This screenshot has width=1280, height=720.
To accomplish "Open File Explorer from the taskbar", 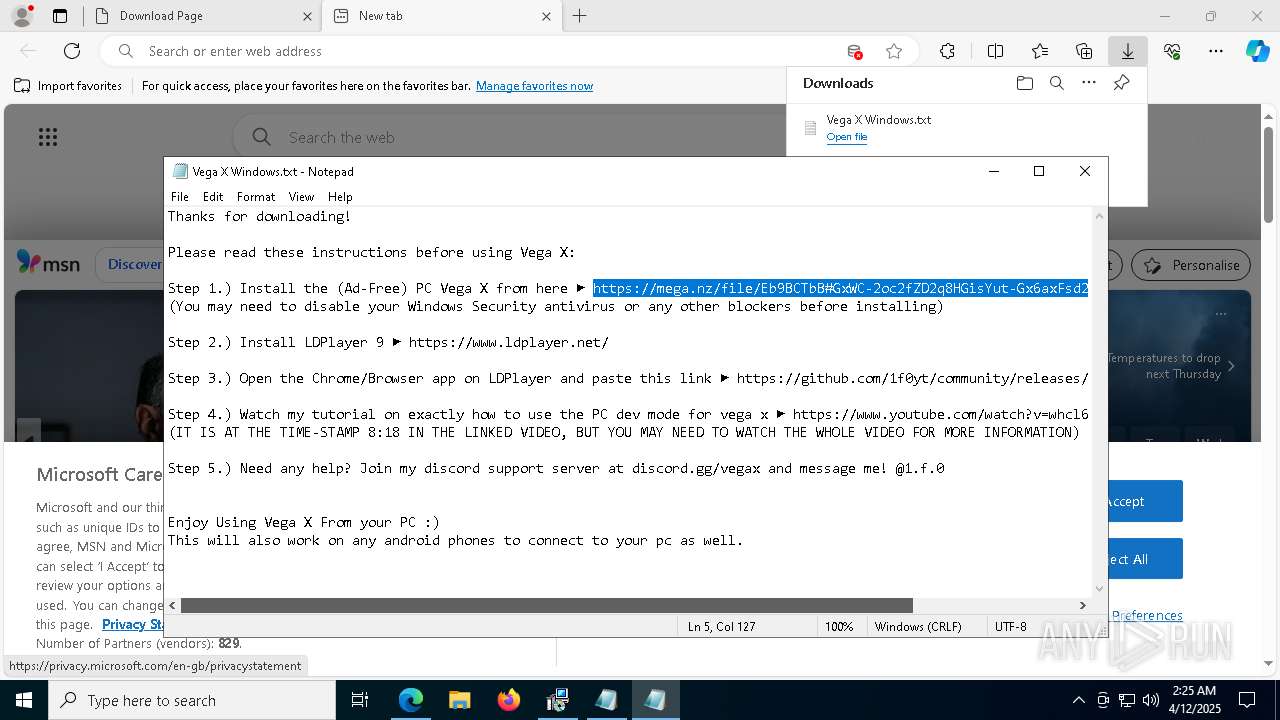I will click(x=459, y=700).
